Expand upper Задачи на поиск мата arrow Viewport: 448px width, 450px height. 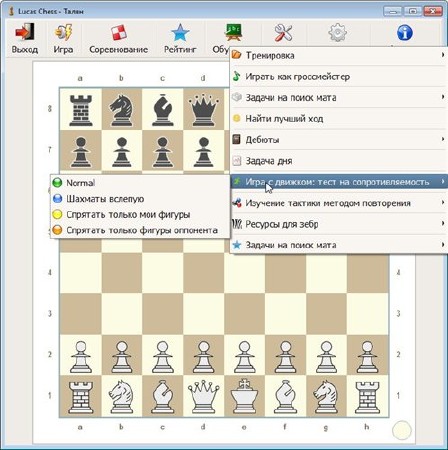(x=443, y=97)
